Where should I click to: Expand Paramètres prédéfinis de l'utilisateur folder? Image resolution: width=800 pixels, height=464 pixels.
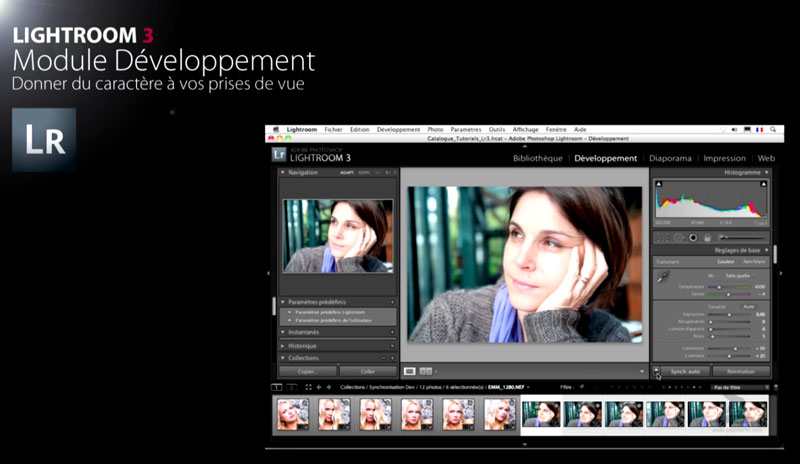point(290,321)
